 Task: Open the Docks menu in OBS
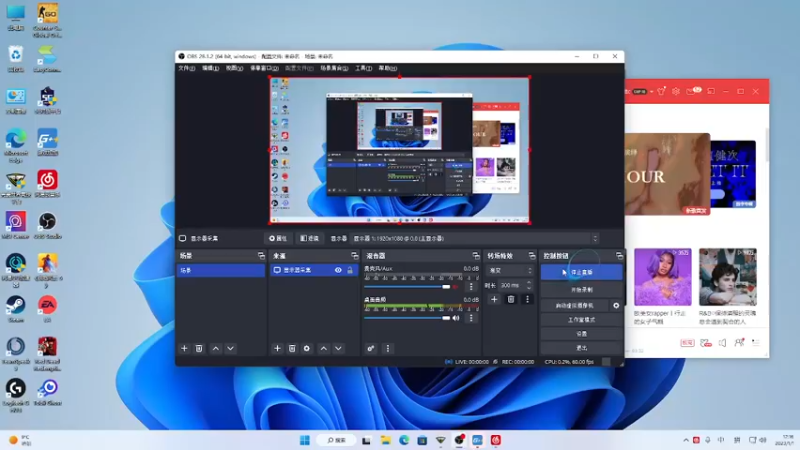264,68
